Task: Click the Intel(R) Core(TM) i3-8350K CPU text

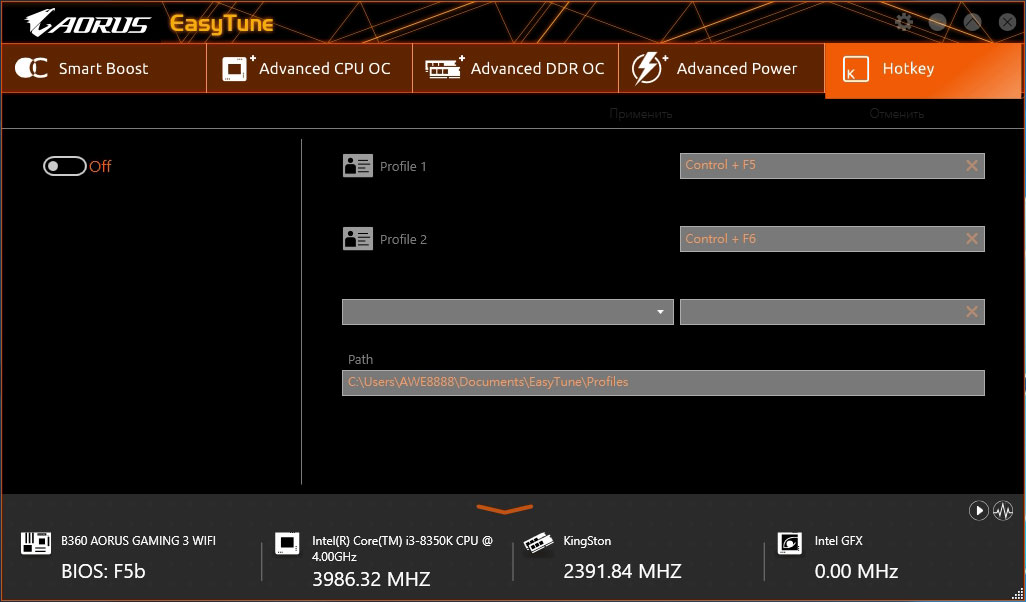Action: (x=402, y=548)
